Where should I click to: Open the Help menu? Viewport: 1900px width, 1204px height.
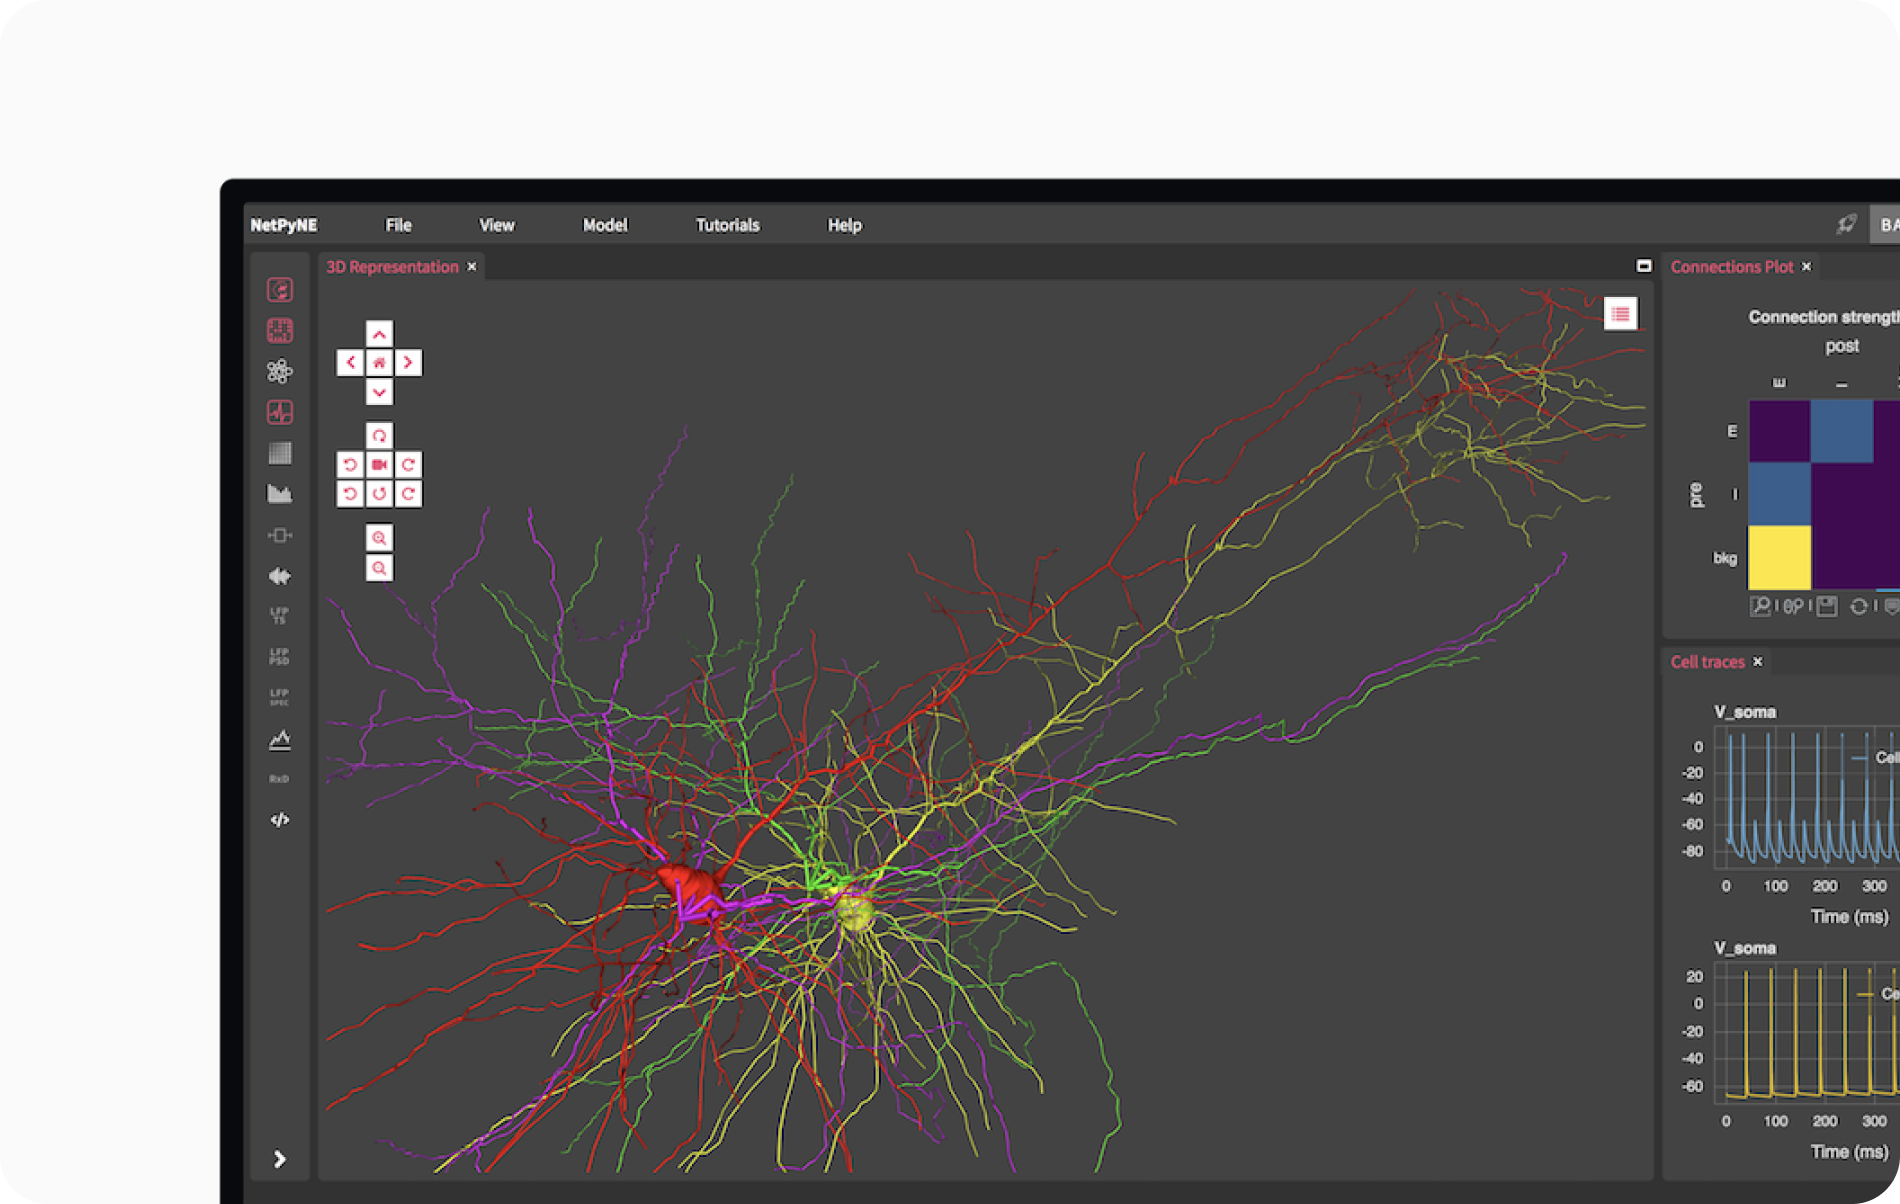tap(845, 225)
